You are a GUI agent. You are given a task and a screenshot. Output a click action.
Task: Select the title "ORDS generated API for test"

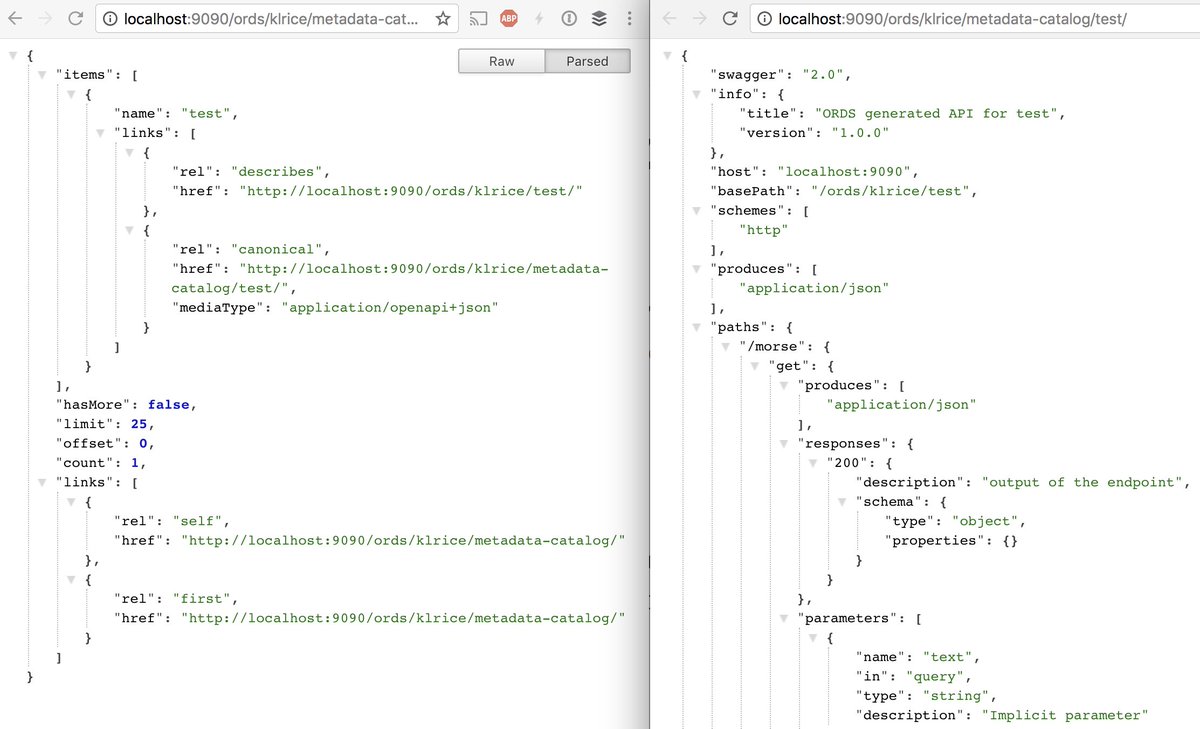pyautogui.click(x=937, y=114)
